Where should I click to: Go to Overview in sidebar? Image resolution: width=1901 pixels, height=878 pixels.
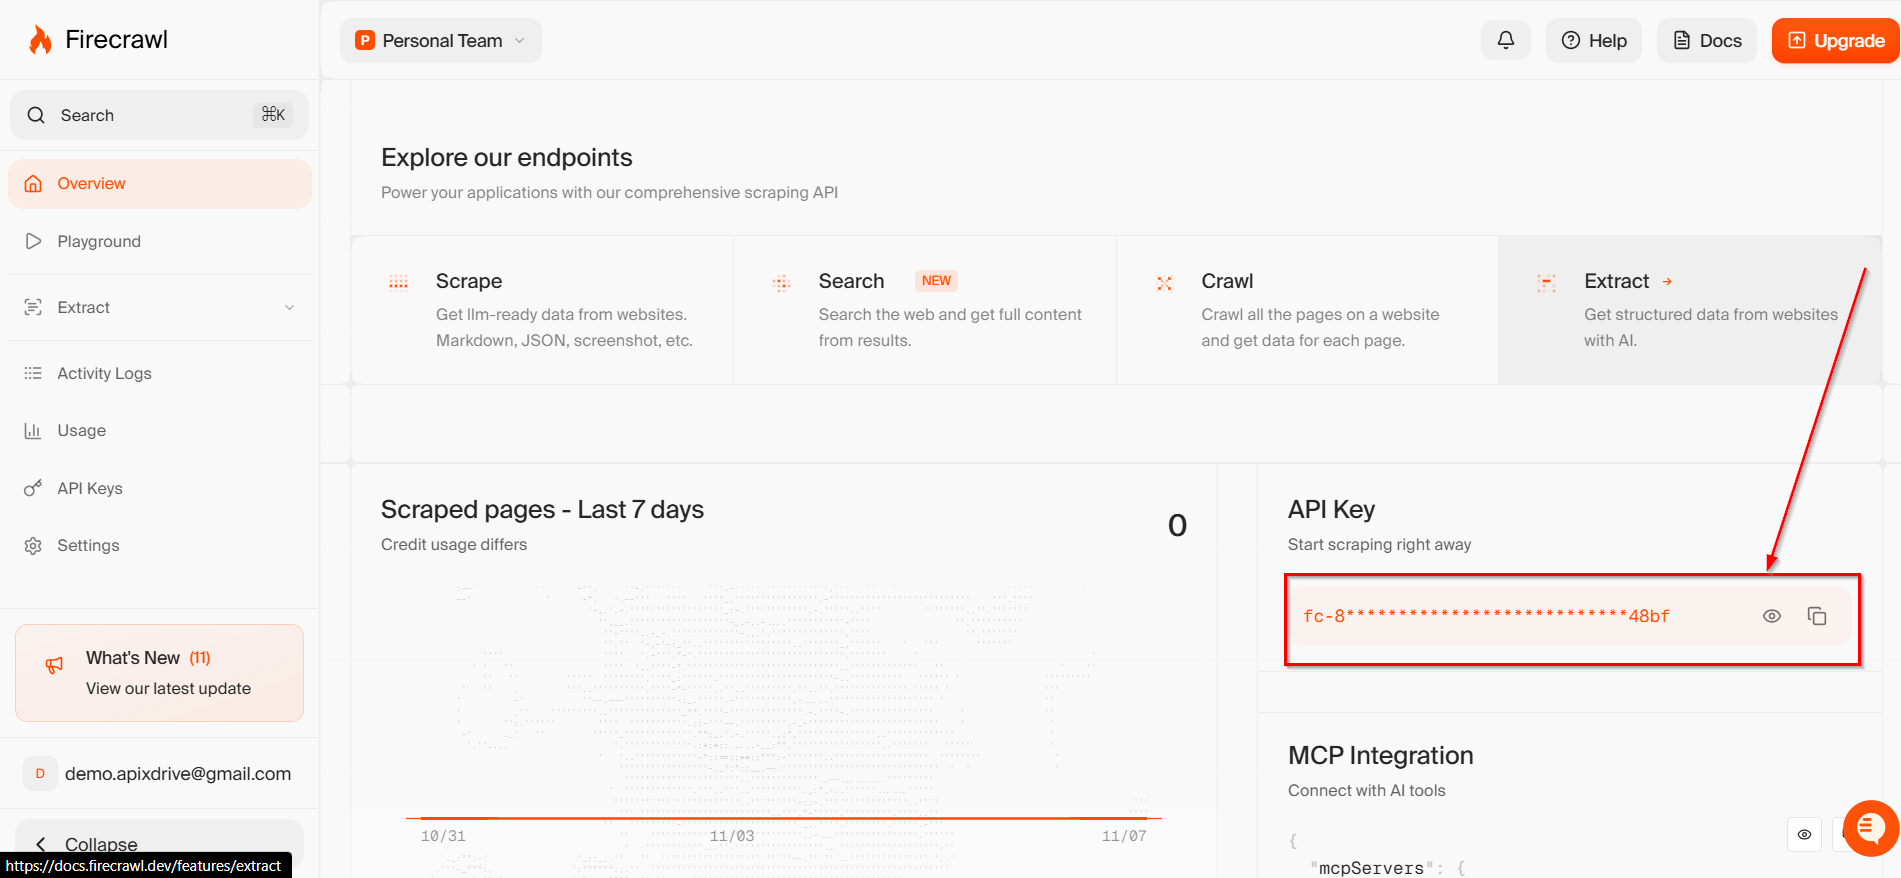click(160, 184)
